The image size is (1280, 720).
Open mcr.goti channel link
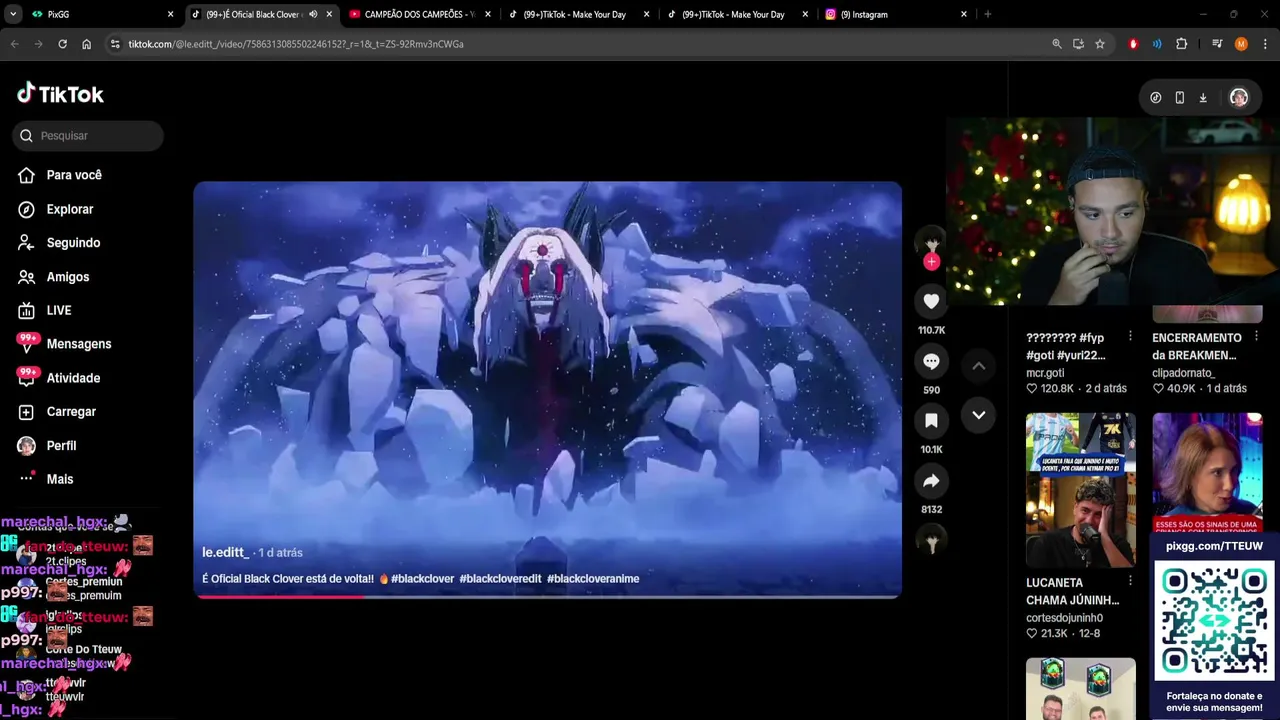point(1045,373)
